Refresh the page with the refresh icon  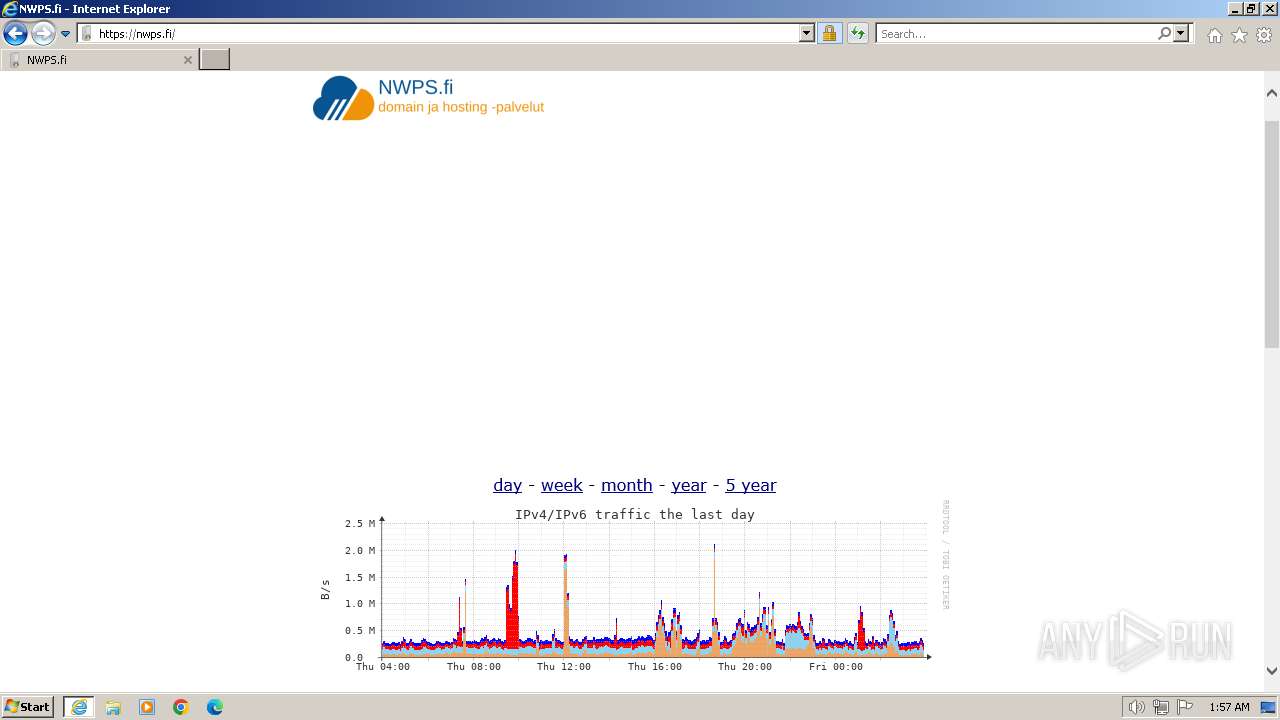pyautogui.click(x=858, y=34)
